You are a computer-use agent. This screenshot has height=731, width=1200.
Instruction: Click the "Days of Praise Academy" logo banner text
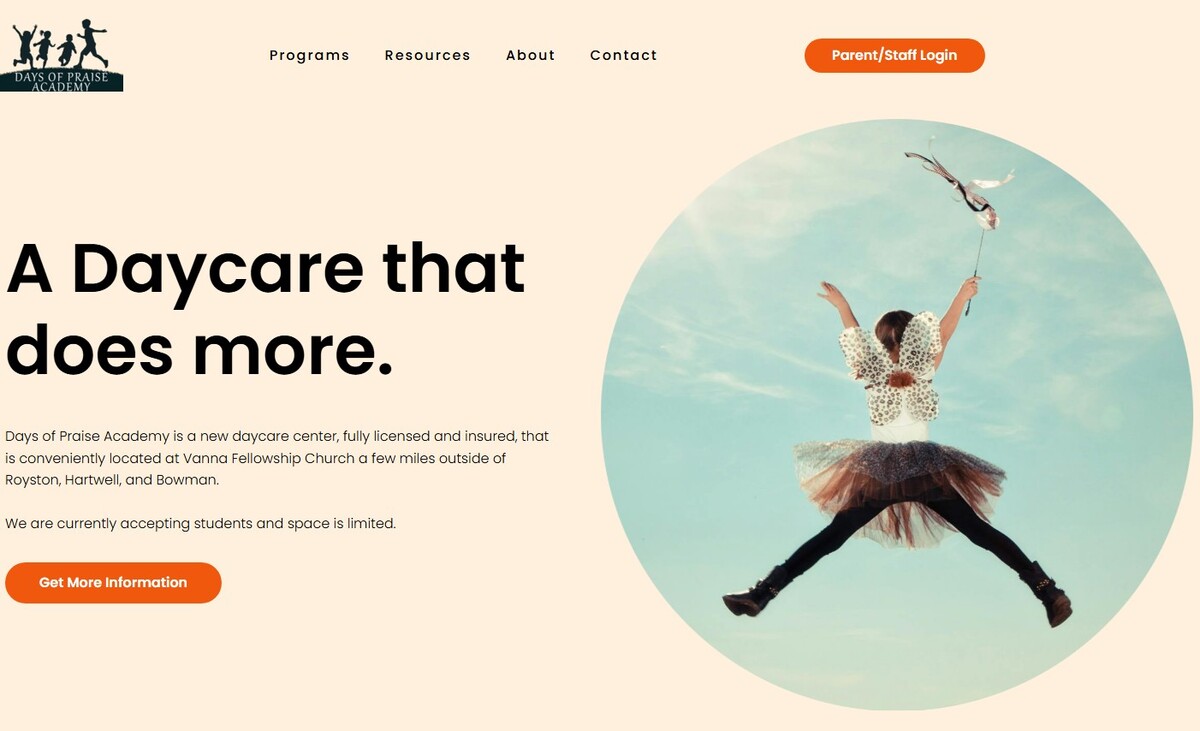(61, 81)
